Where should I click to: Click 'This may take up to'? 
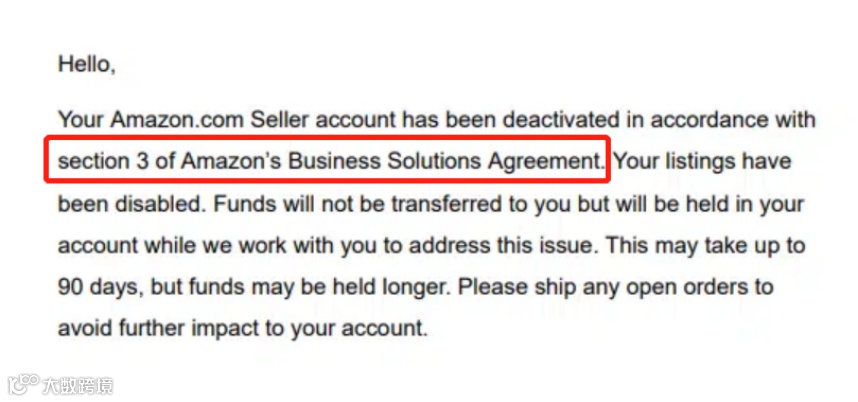[x=704, y=246]
